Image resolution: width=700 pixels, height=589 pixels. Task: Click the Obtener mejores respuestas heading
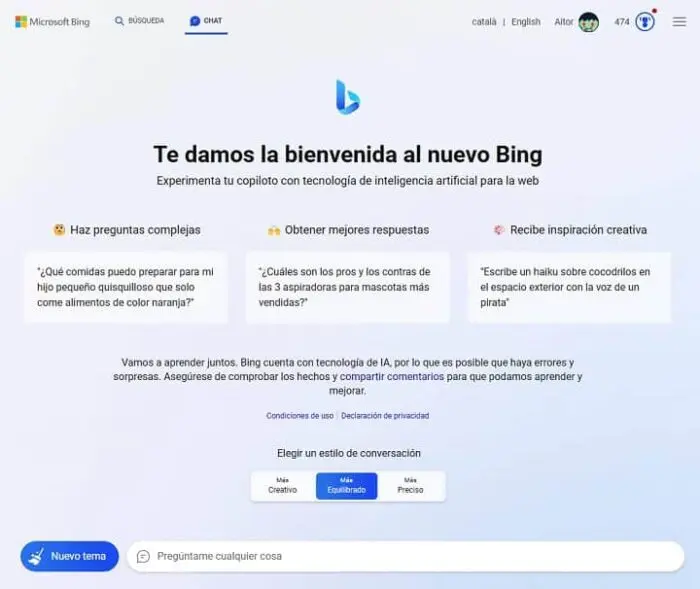(357, 230)
